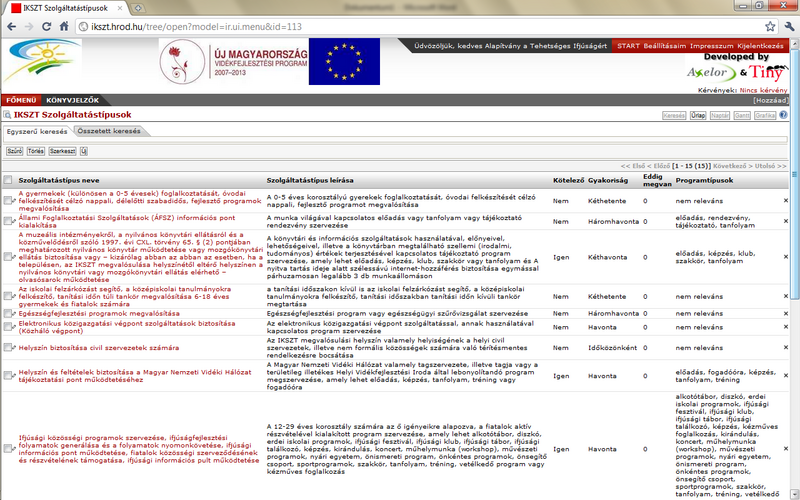The height and width of the screenshot is (500, 800).
Task: Click the Keresés view button
Action: 674,115
